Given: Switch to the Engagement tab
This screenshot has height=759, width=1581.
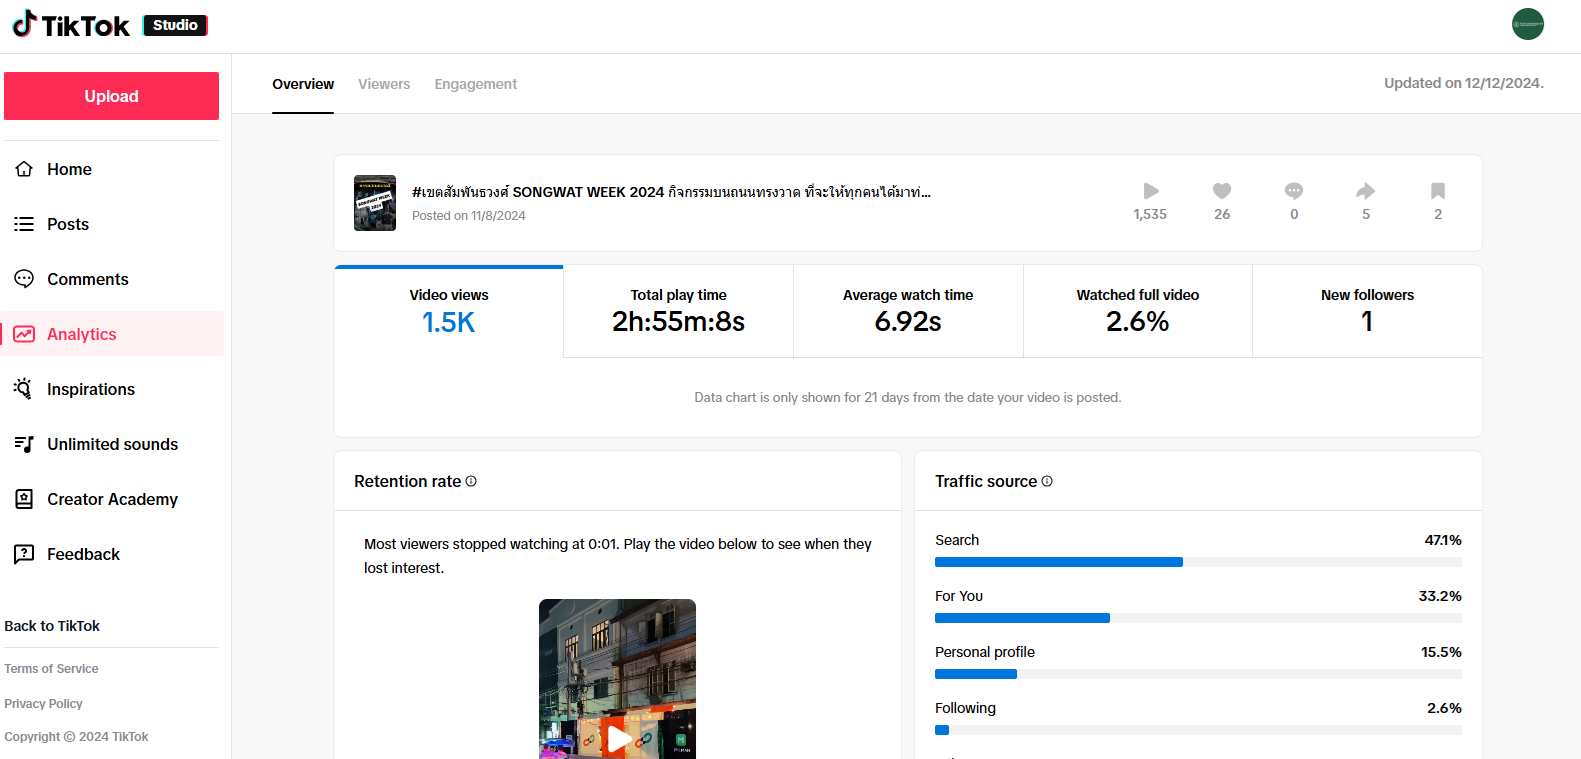Looking at the screenshot, I should coord(475,84).
